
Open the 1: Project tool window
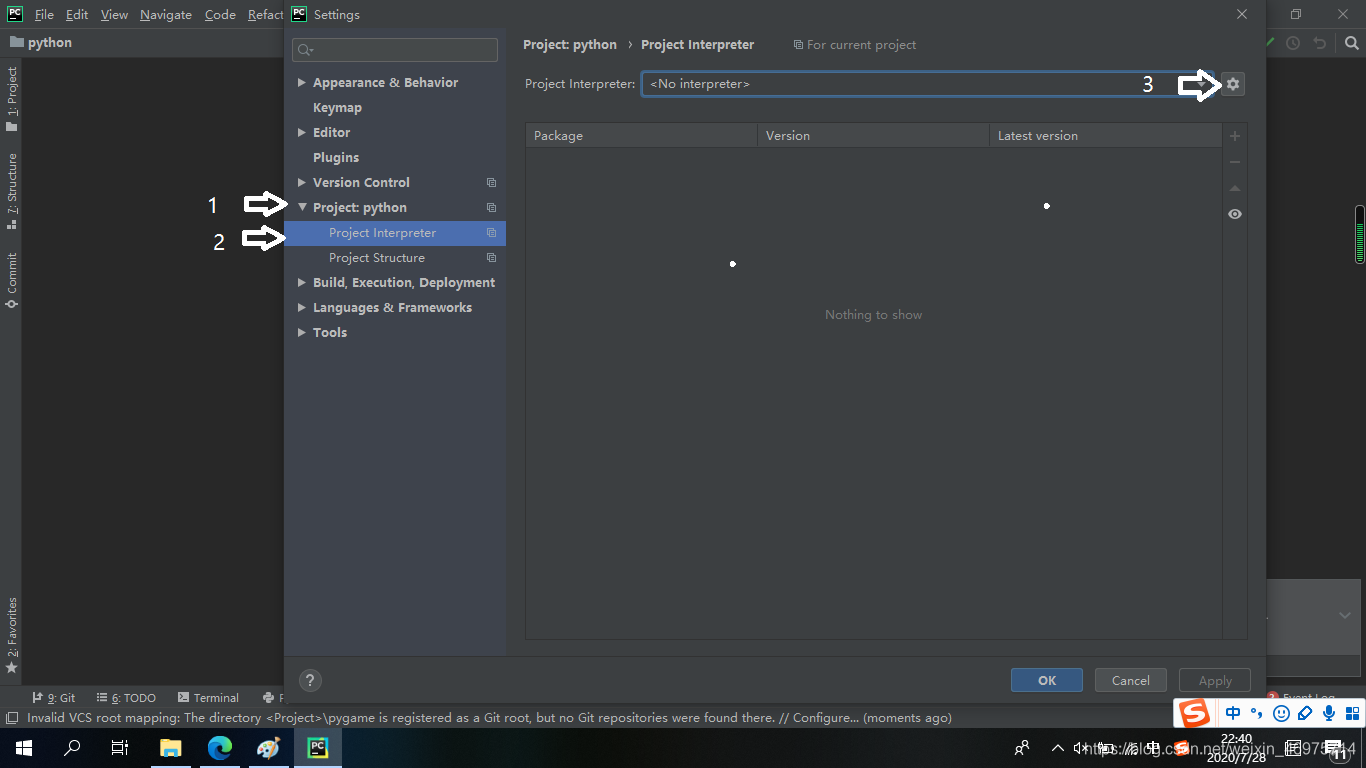[x=12, y=99]
